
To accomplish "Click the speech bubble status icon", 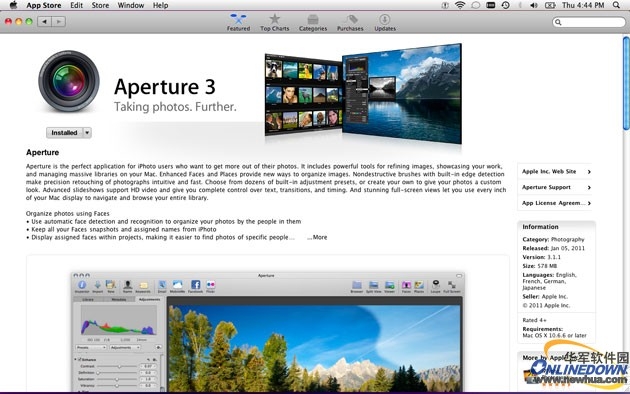I will point(476,5).
